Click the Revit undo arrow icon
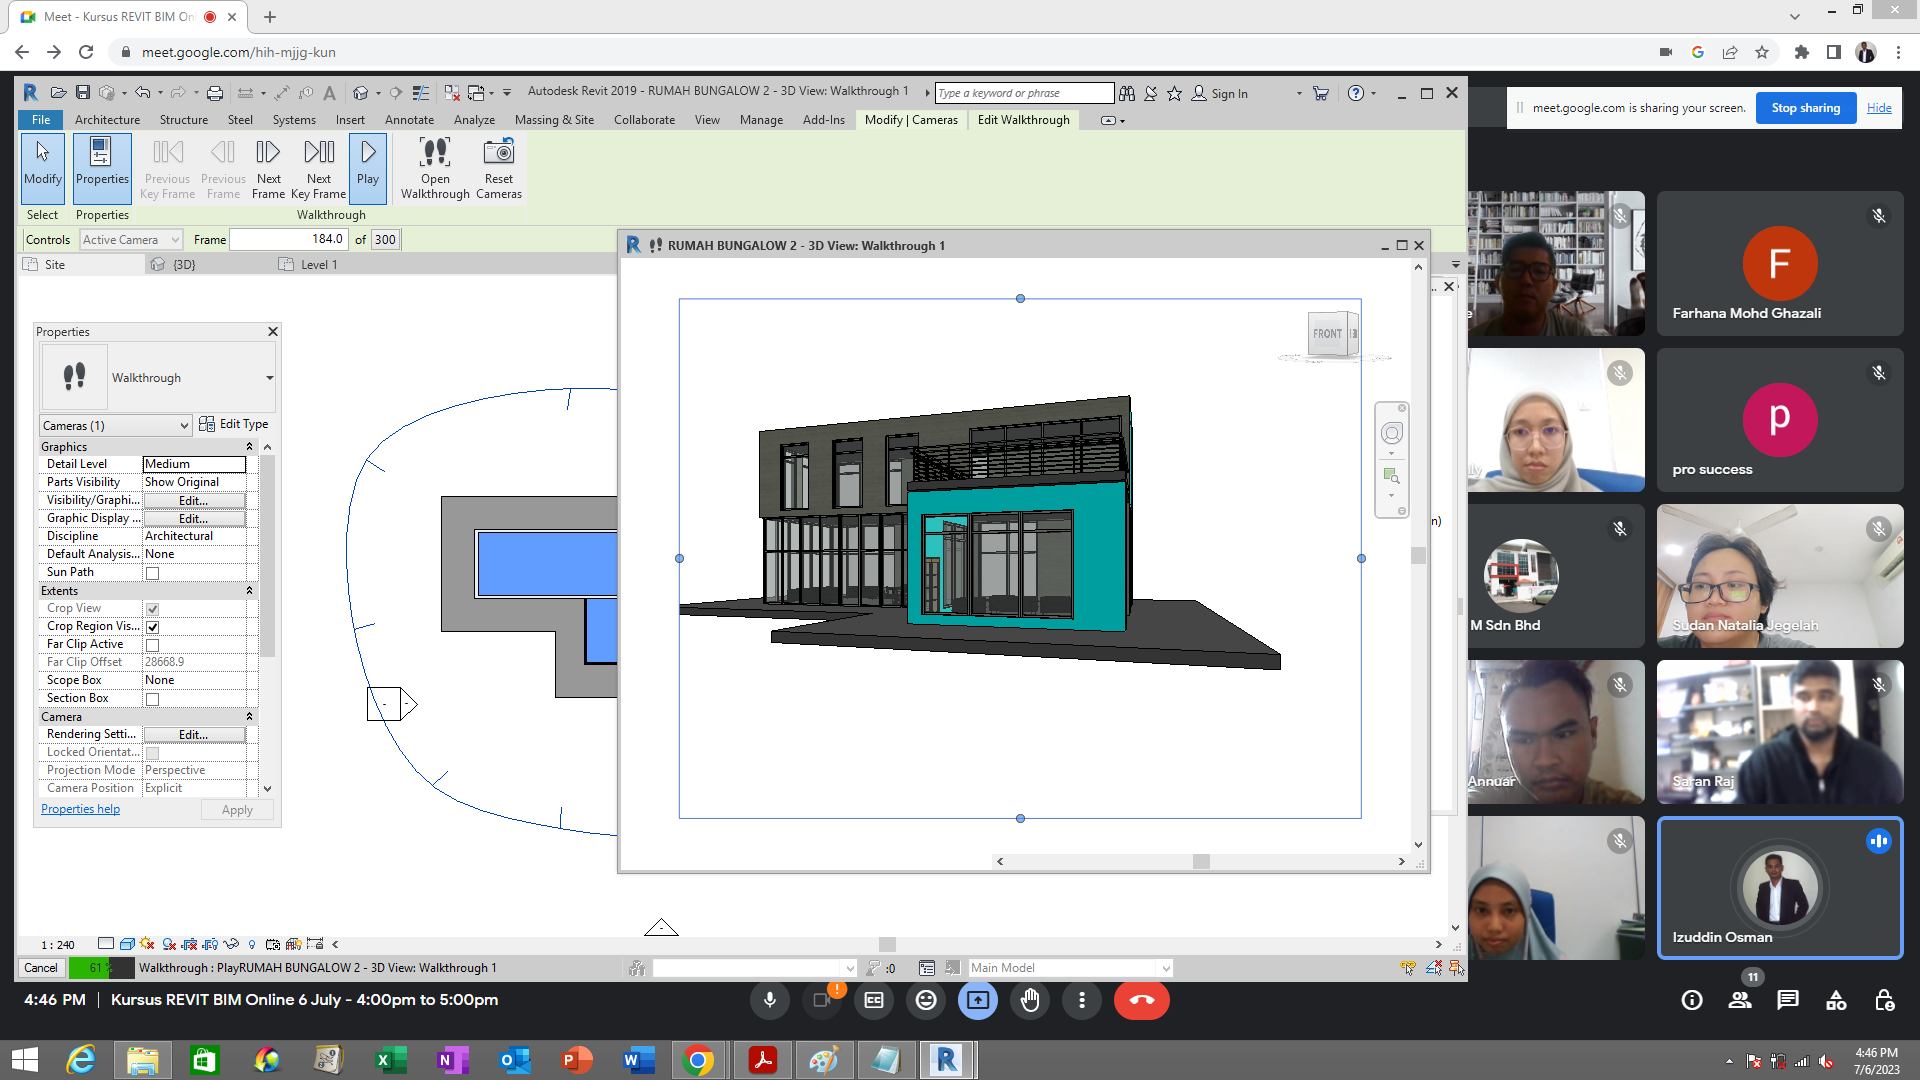1920x1080 pixels. click(142, 93)
